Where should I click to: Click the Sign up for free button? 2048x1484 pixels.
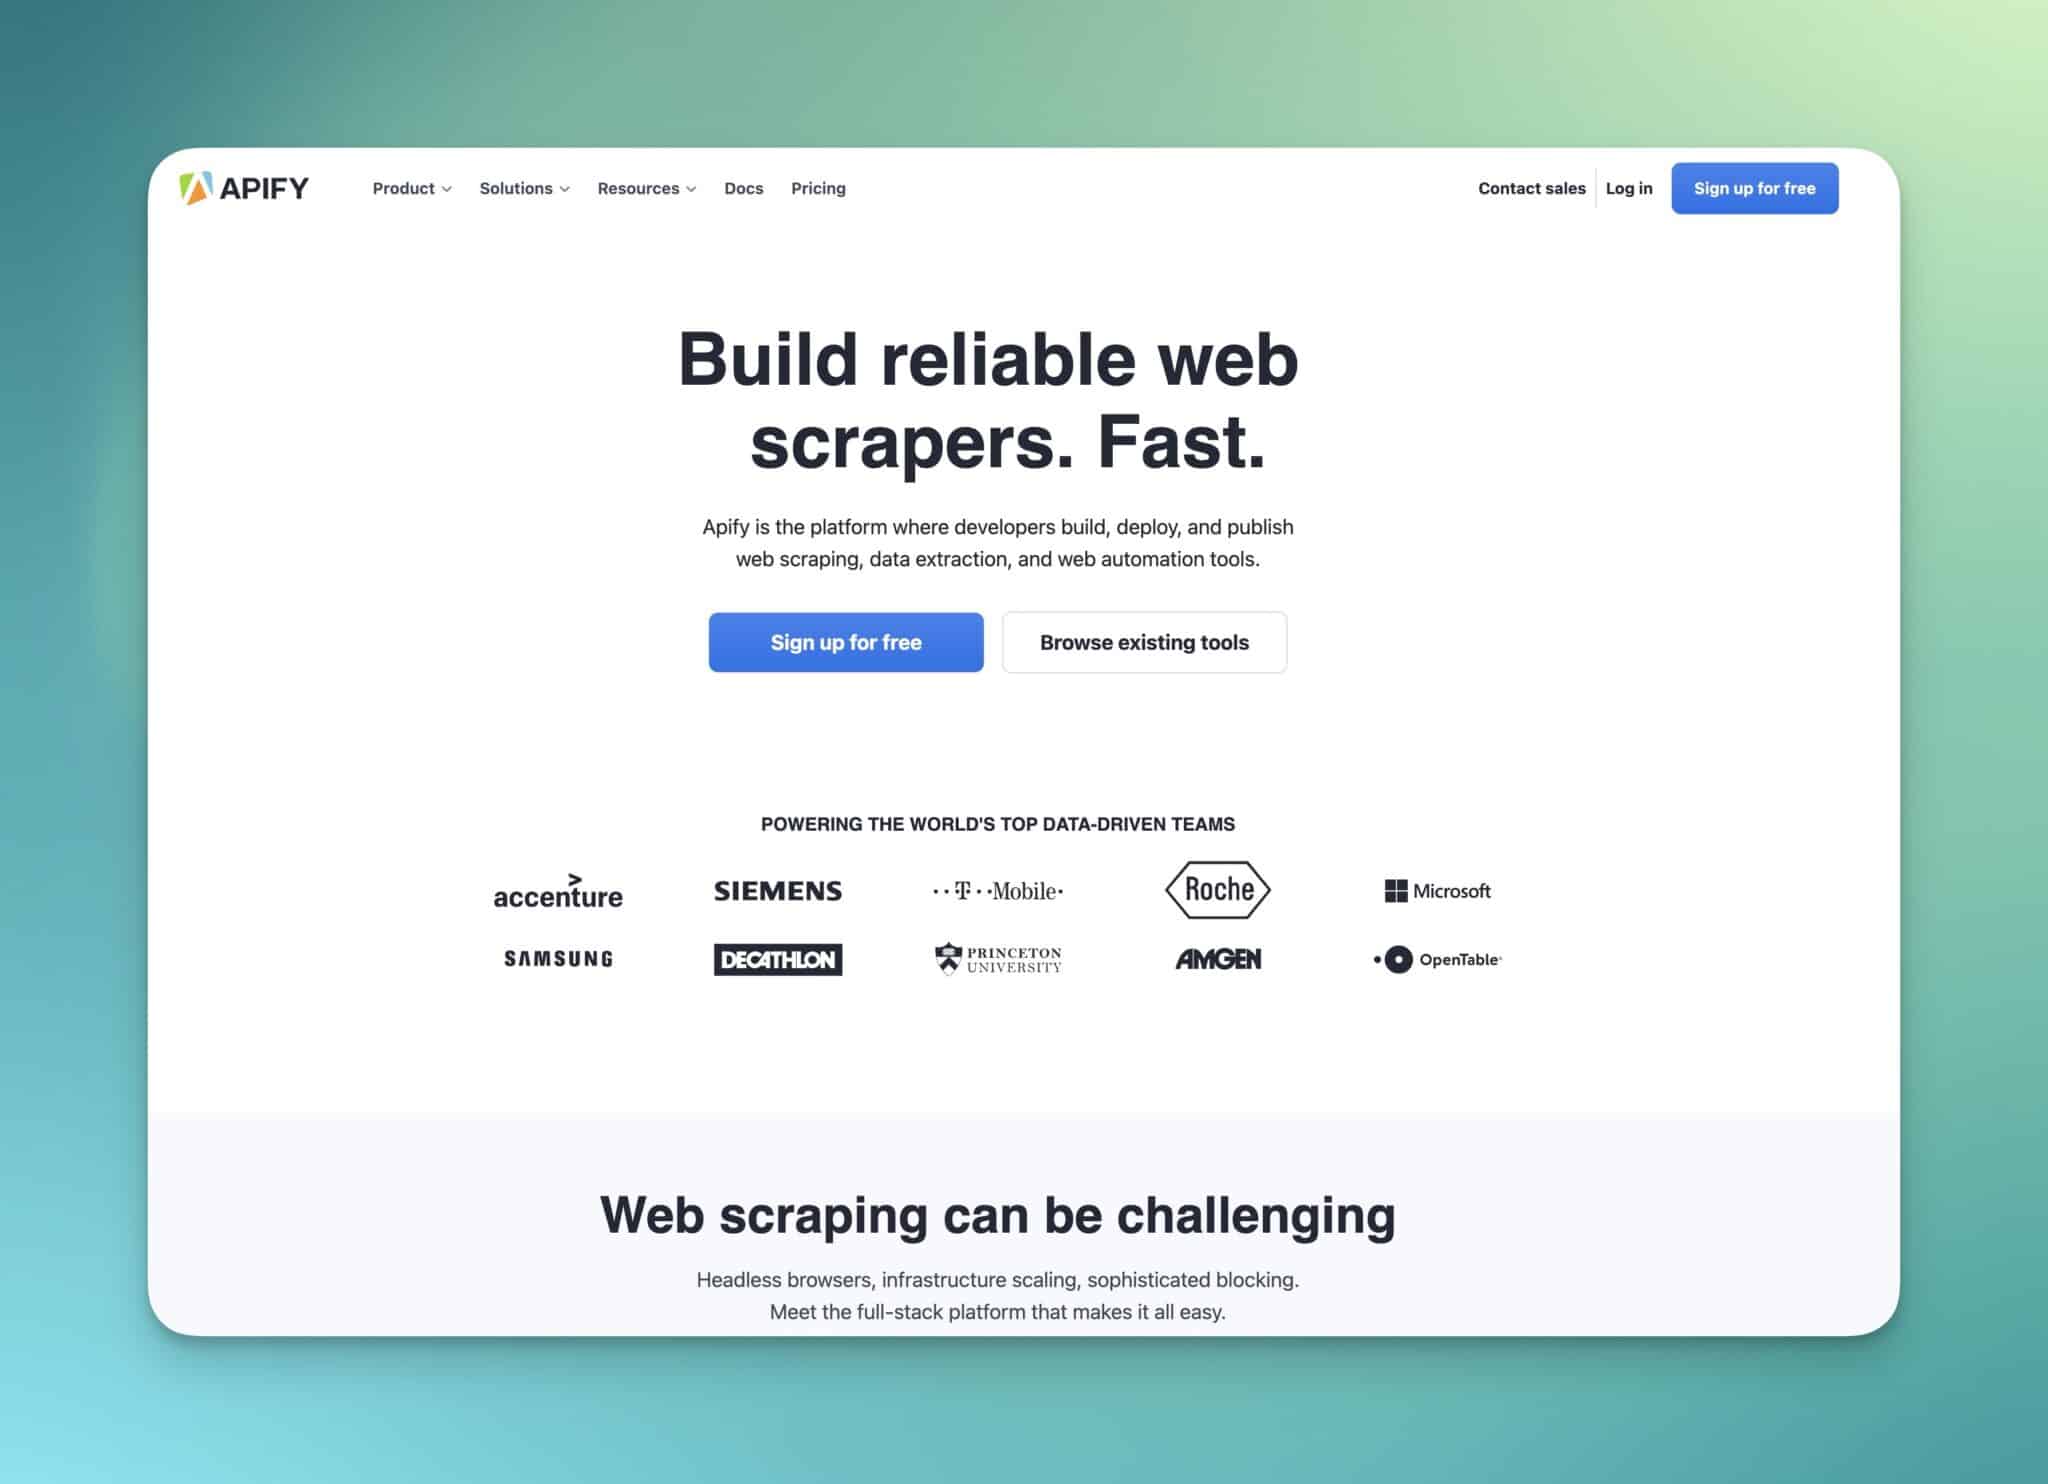pos(844,641)
